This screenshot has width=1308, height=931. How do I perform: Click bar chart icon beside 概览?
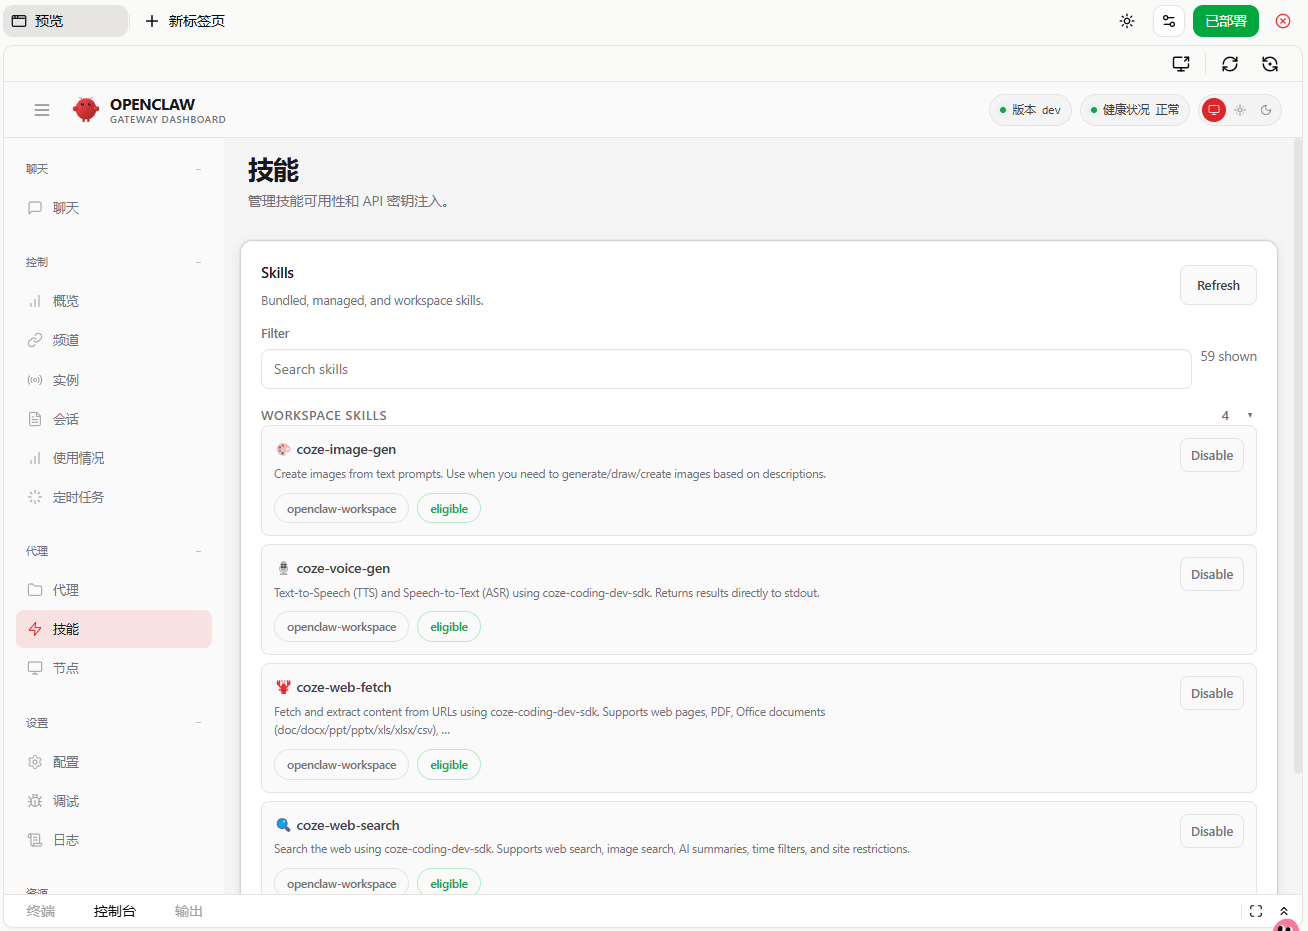[35, 301]
